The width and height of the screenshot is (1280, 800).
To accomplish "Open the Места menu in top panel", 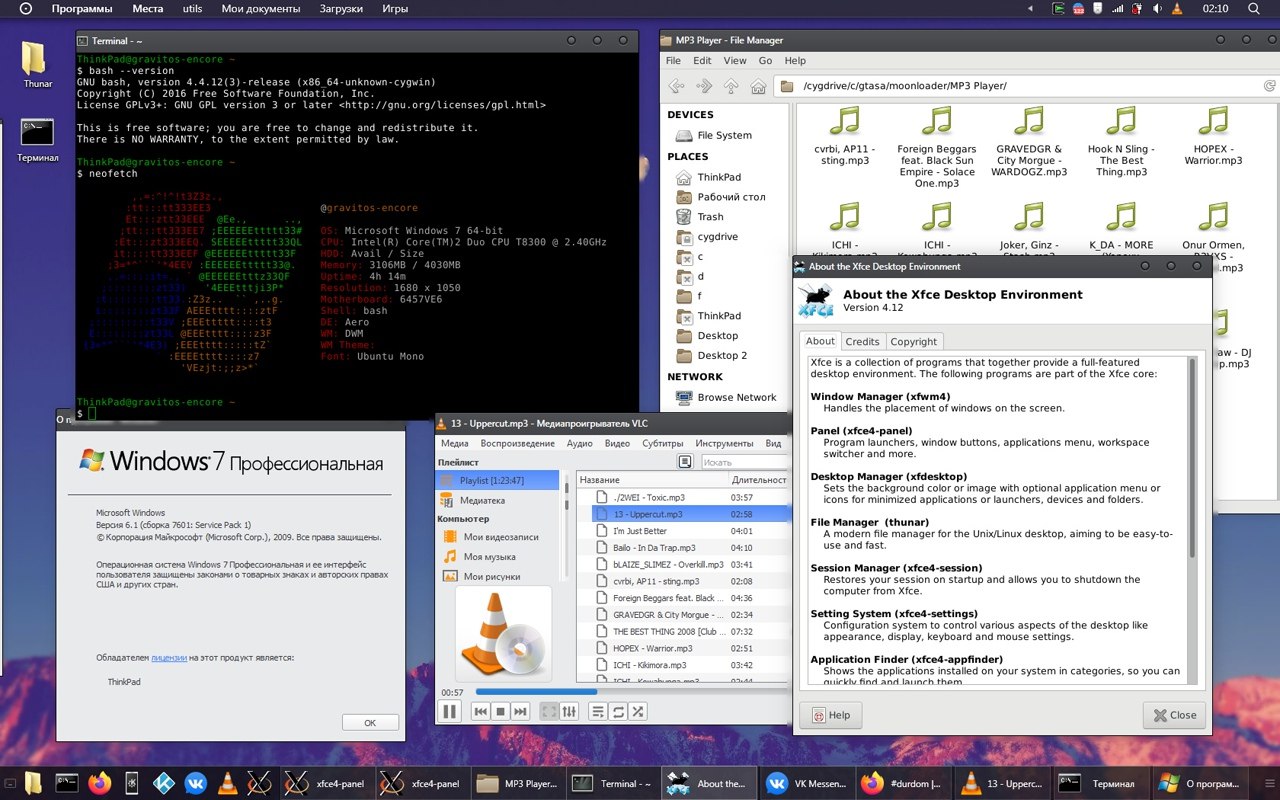I will [x=148, y=9].
